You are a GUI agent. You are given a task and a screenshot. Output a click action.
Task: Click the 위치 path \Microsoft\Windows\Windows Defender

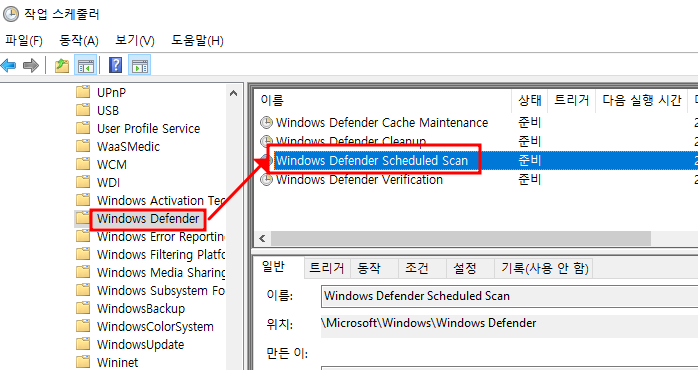pyautogui.click(x=430, y=323)
